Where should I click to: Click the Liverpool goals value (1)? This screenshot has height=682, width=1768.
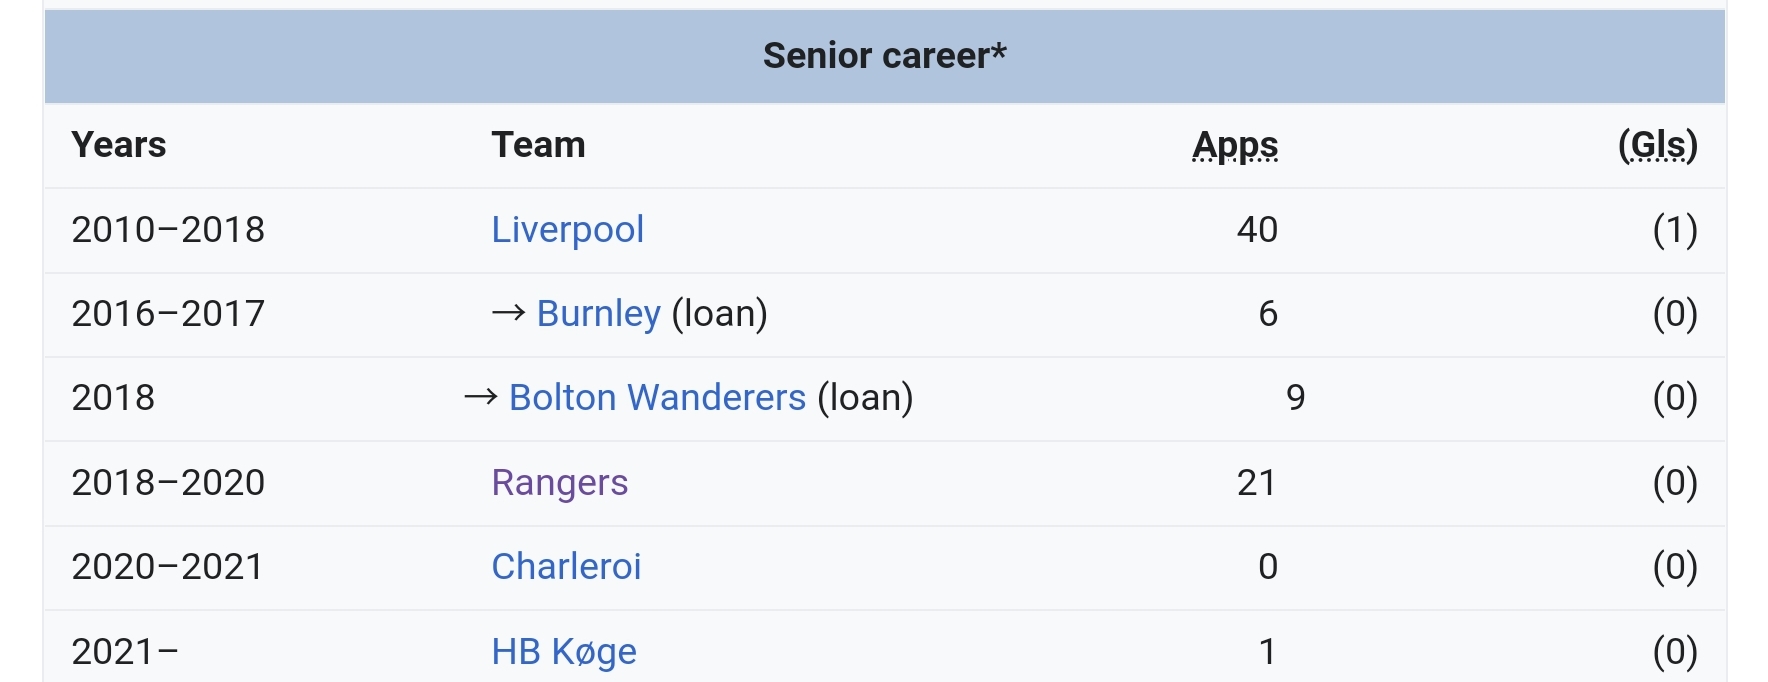click(x=1674, y=230)
